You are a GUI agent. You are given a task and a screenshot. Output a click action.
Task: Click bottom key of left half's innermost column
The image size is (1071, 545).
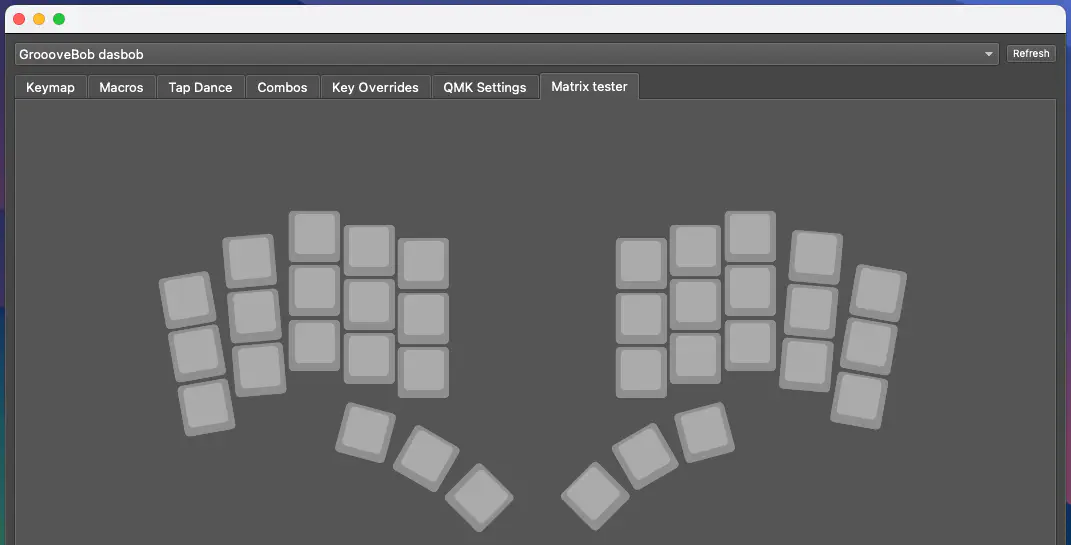click(x=423, y=372)
